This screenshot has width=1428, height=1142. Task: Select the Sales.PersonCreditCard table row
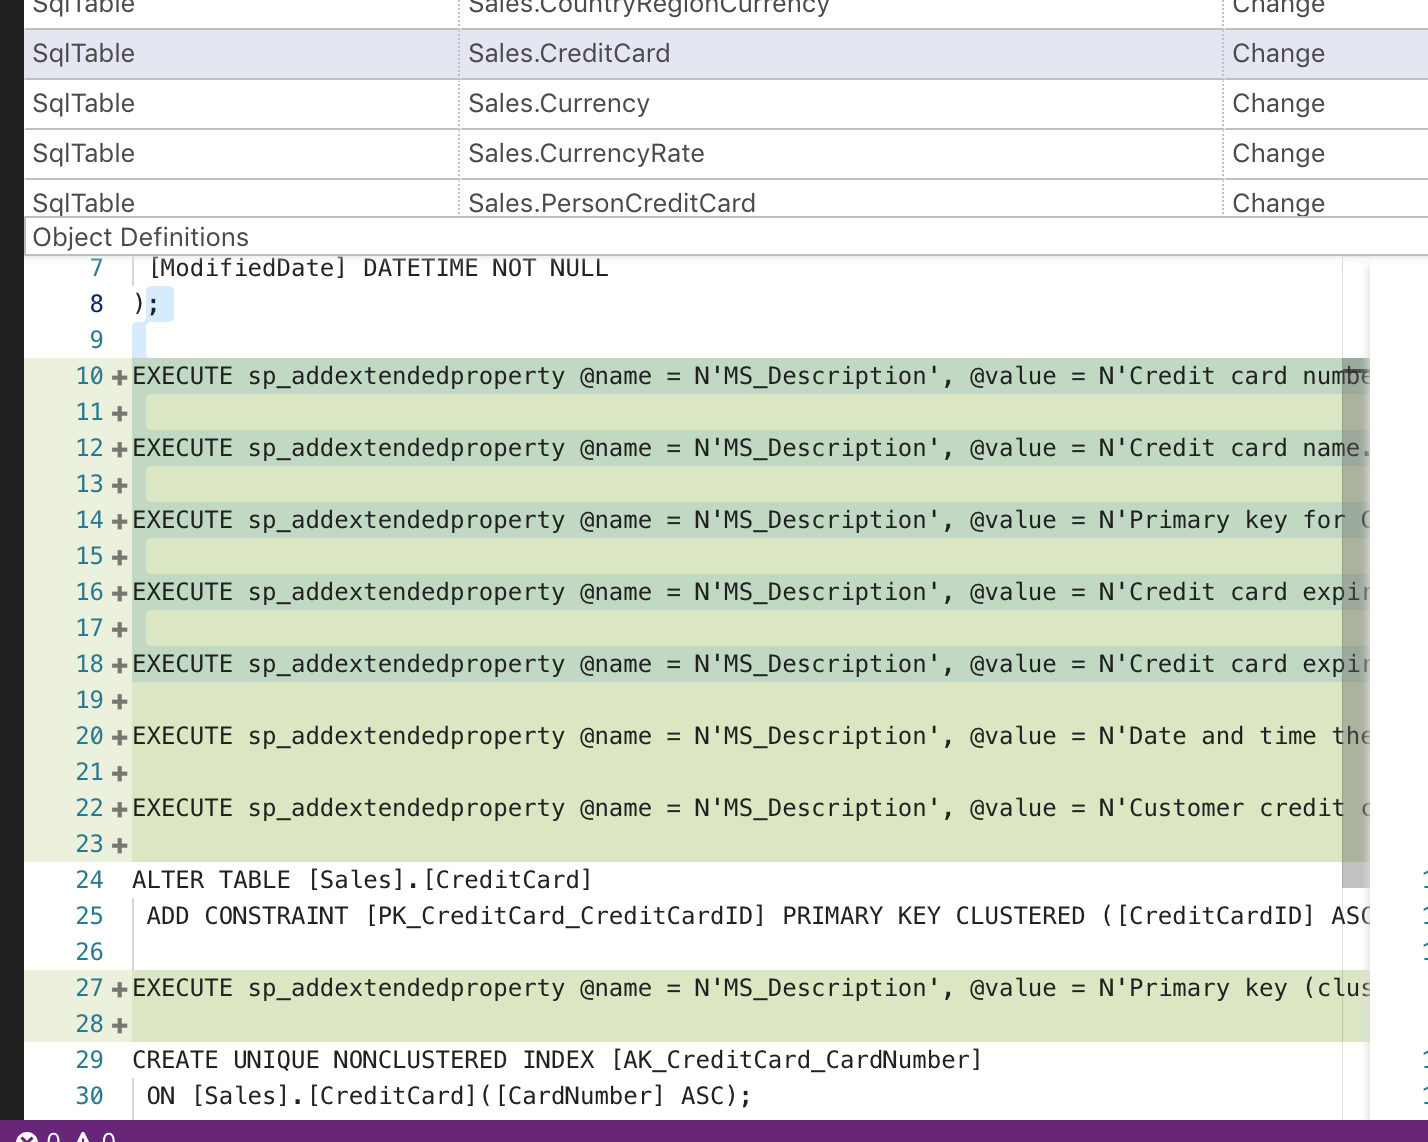(x=612, y=203)
